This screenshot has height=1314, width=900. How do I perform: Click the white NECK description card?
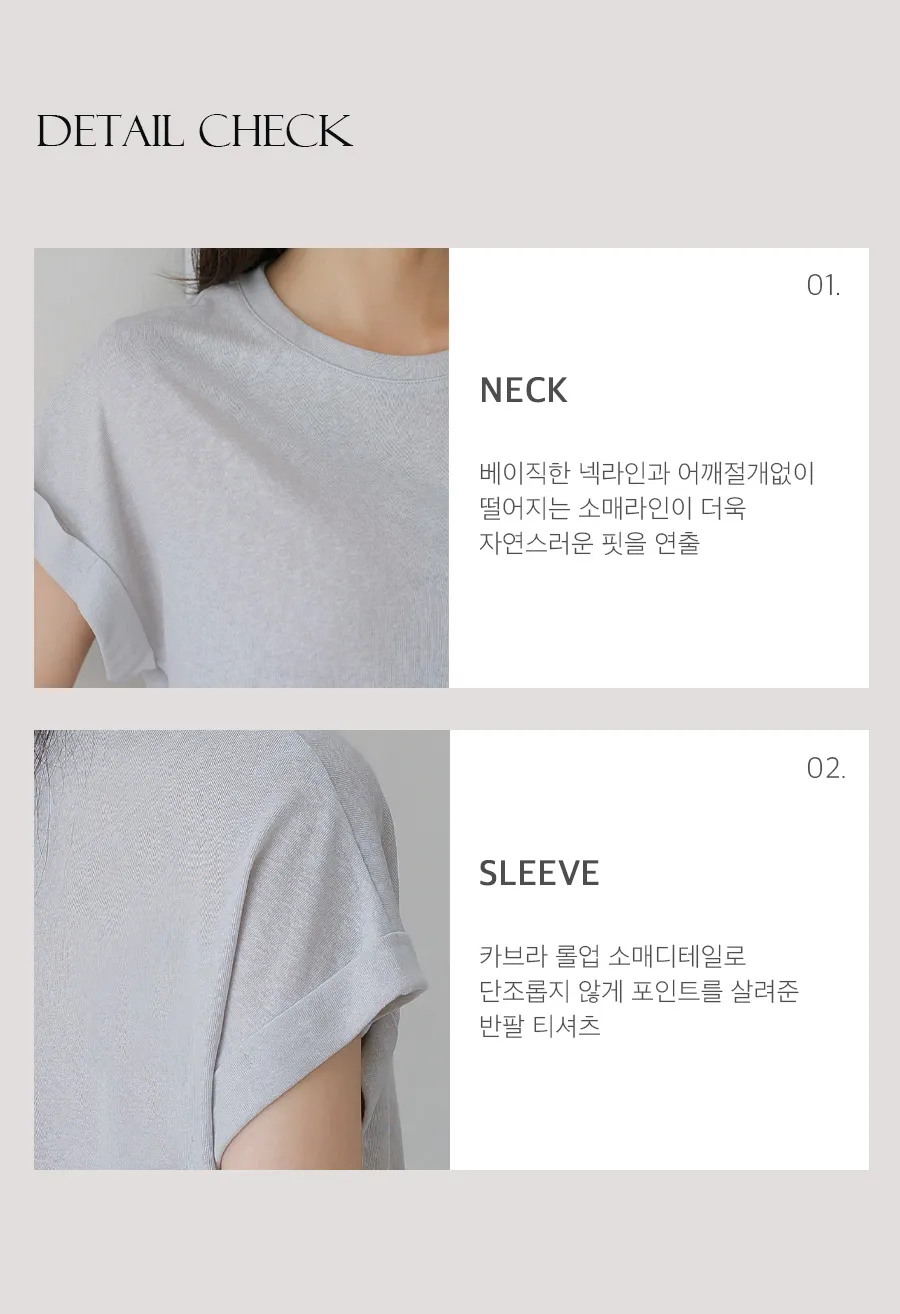point(659,468)
